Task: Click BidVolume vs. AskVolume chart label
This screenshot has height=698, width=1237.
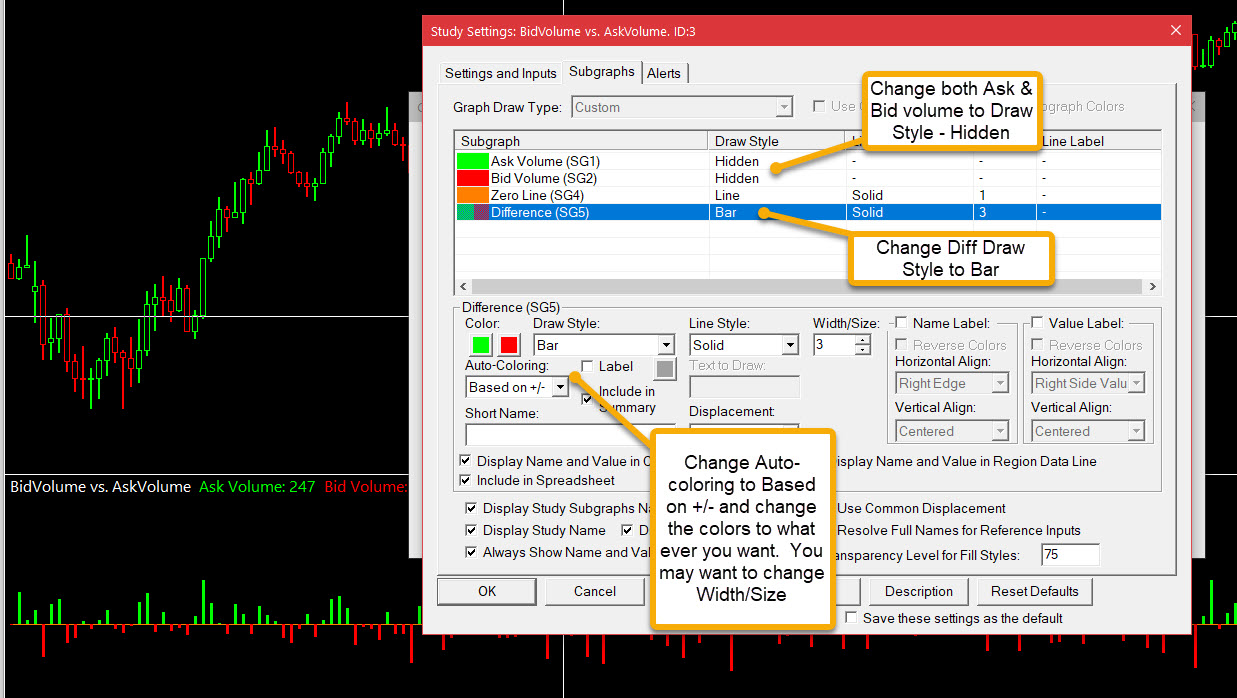Action: (100, 487)
